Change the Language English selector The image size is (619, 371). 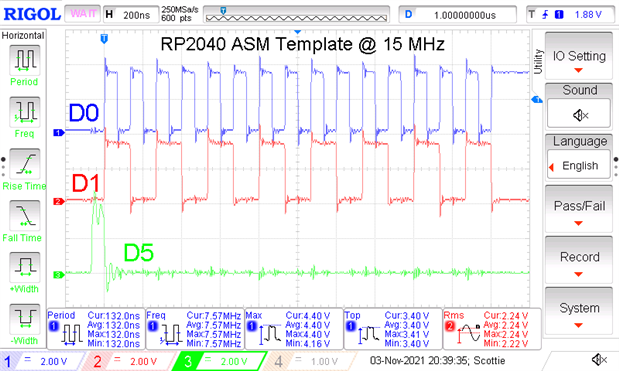[579, 165]
